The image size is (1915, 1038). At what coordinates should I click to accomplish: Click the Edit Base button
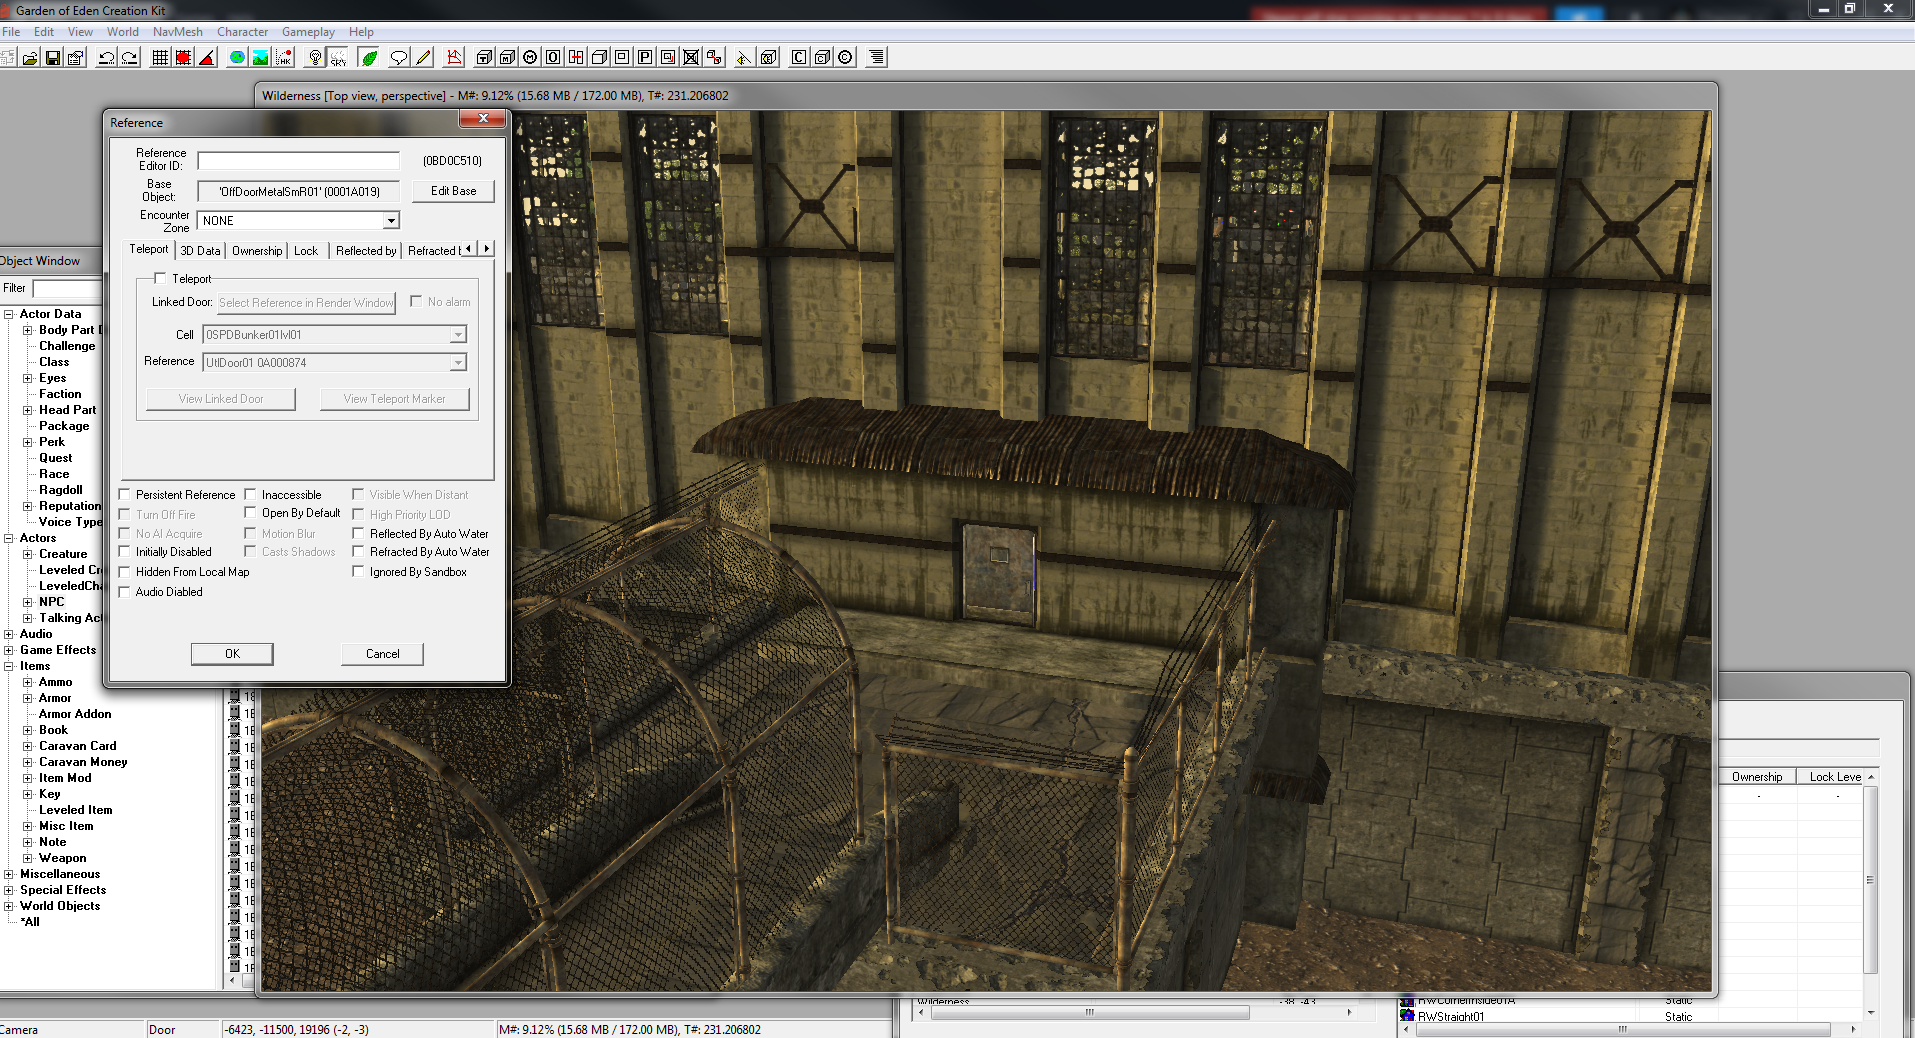click(453, 191)
